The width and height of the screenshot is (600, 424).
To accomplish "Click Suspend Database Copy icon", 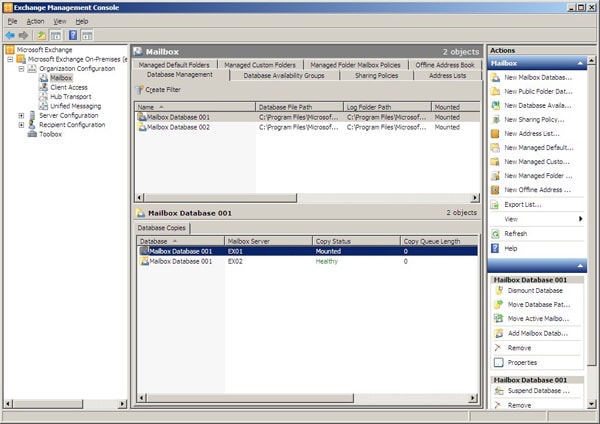I will pos(499,391).
